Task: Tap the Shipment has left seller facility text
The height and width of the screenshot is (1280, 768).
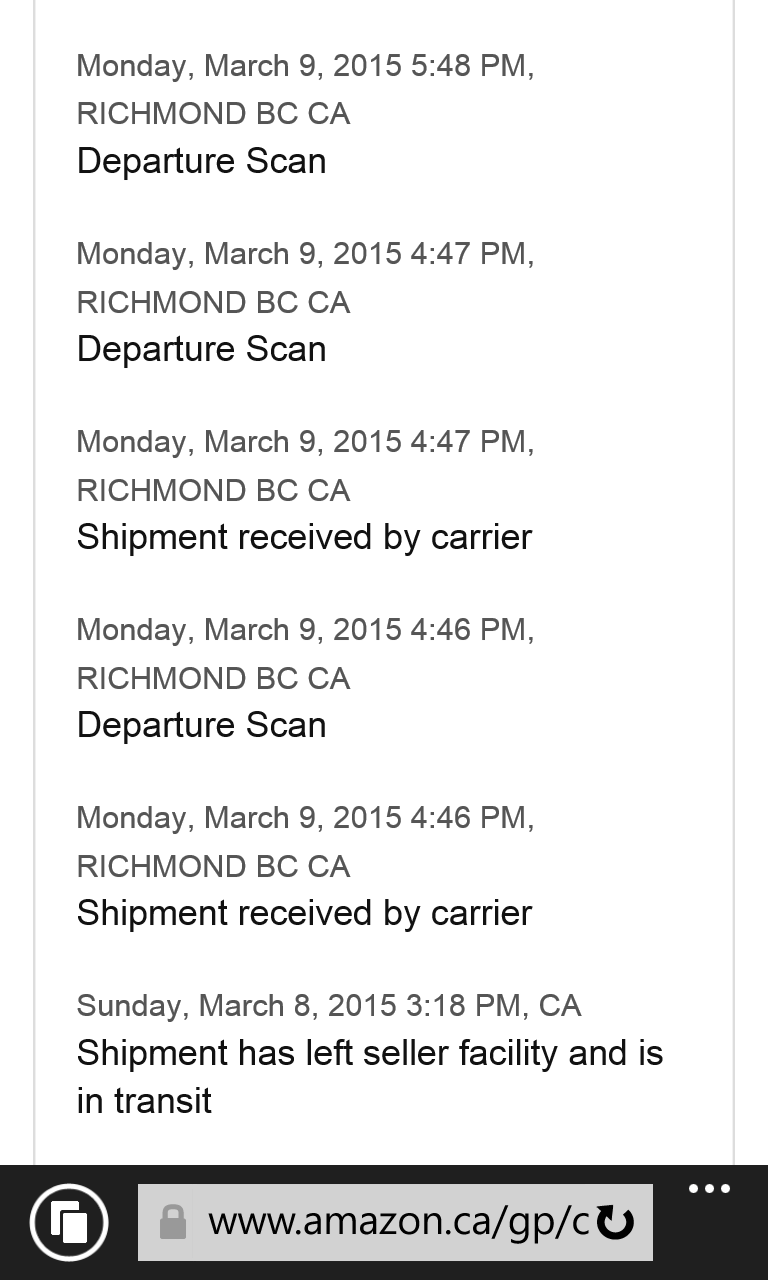Action: [369, 1054]
